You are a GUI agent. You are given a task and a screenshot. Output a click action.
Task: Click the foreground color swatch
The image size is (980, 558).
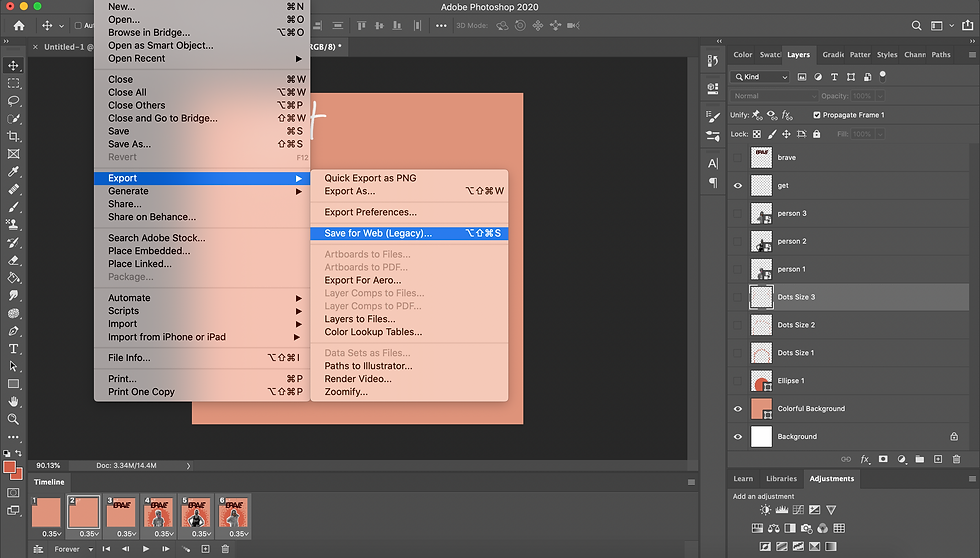click(x=9, y=467)
